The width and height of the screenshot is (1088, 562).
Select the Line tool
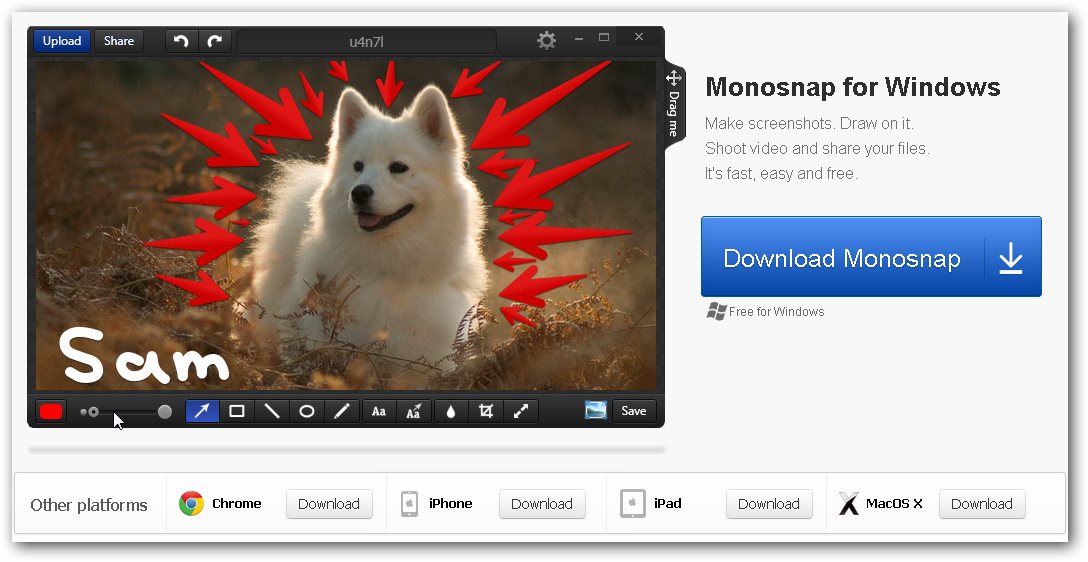pyautogui.click(x=271, y=411)
